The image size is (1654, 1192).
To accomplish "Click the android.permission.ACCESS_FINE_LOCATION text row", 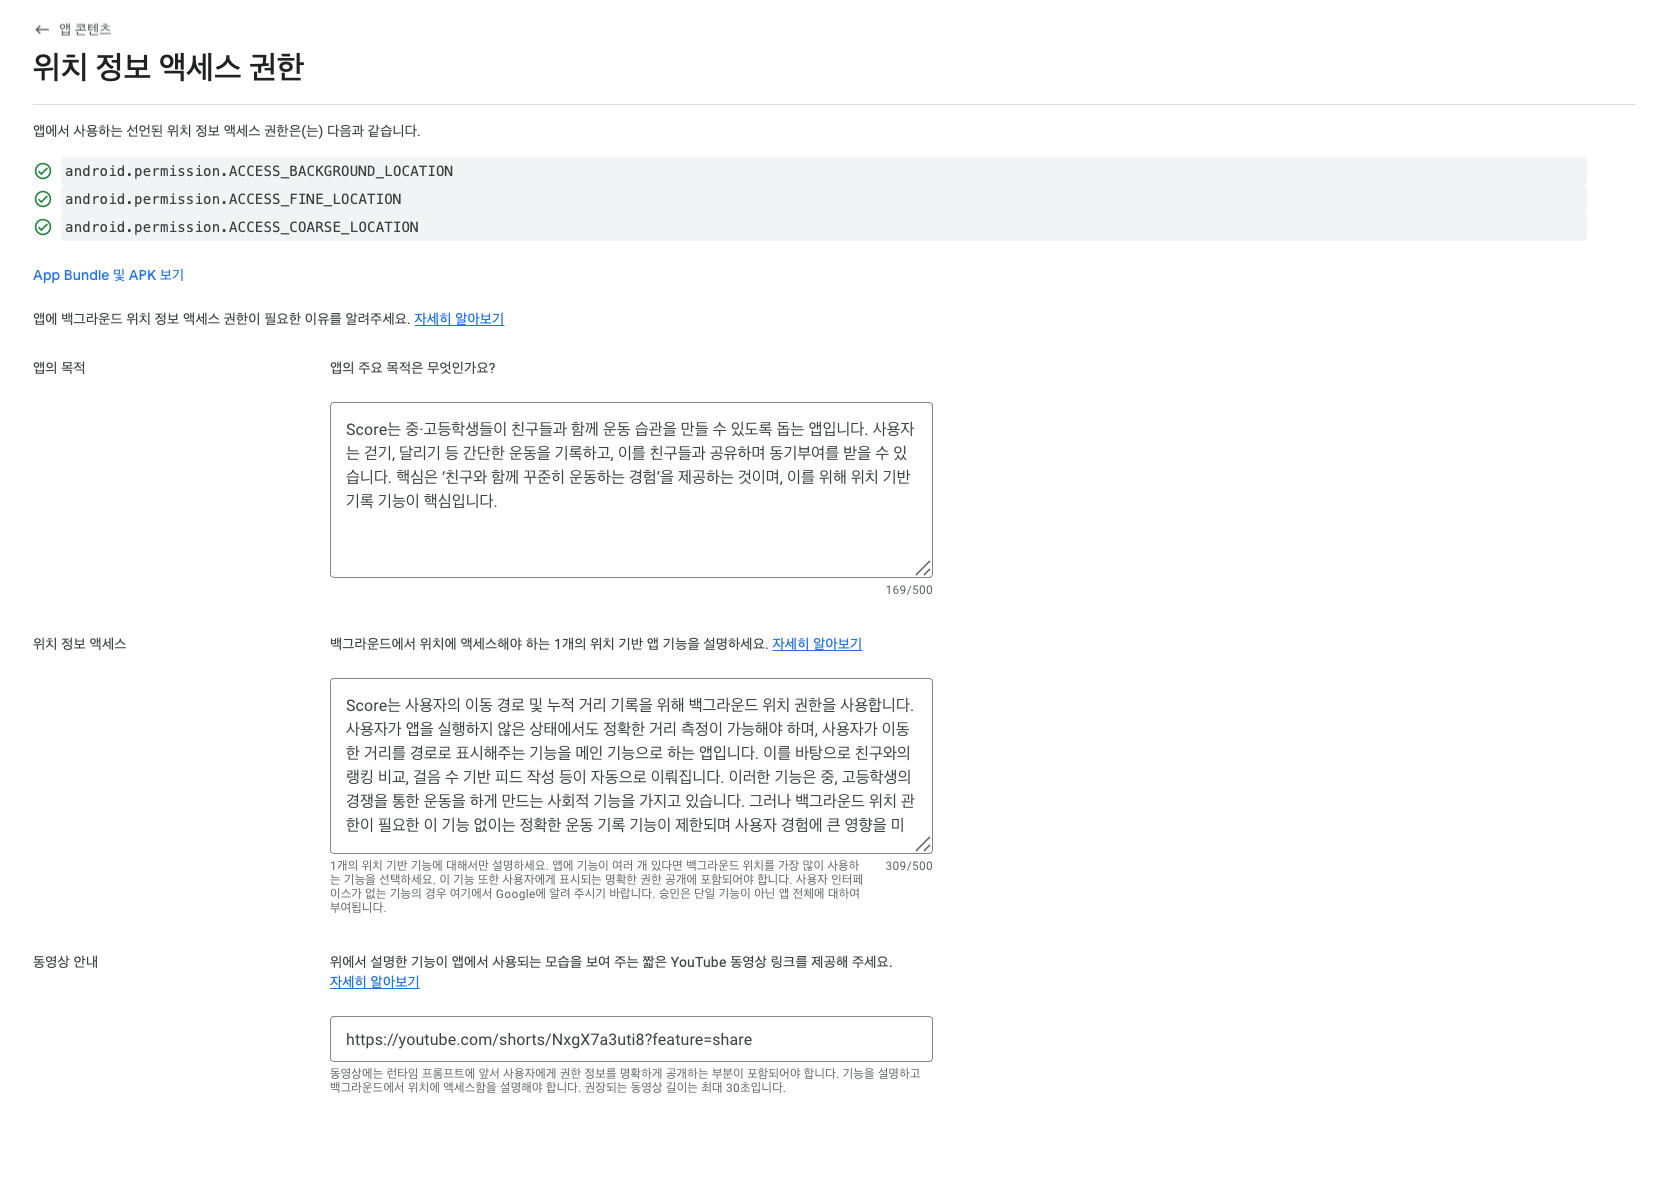I will [x=823, y=199].
